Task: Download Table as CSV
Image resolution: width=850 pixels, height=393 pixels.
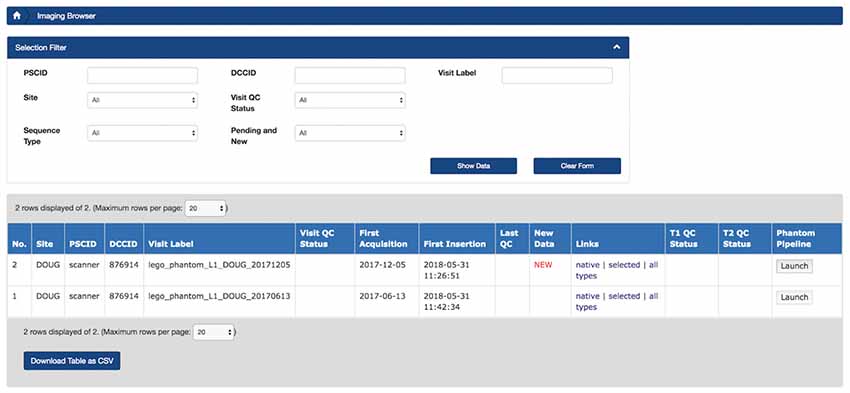Action: tap(72, 361)
